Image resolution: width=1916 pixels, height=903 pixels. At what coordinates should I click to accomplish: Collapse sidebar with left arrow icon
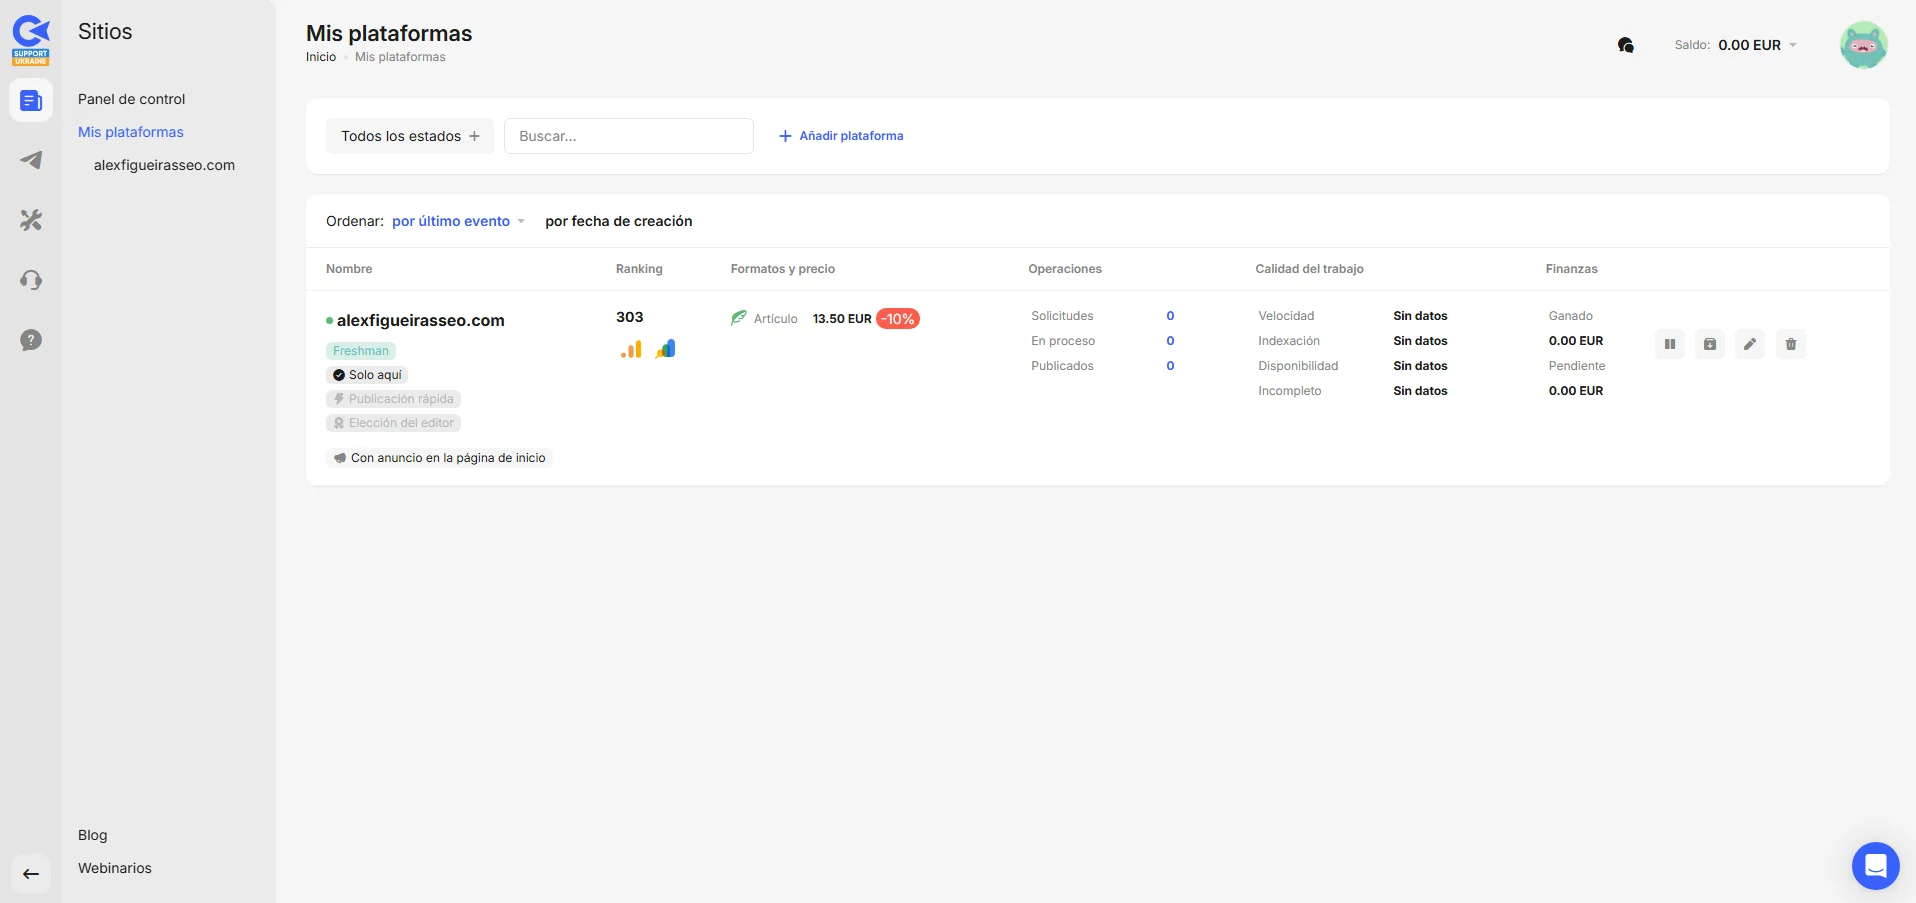31,874
